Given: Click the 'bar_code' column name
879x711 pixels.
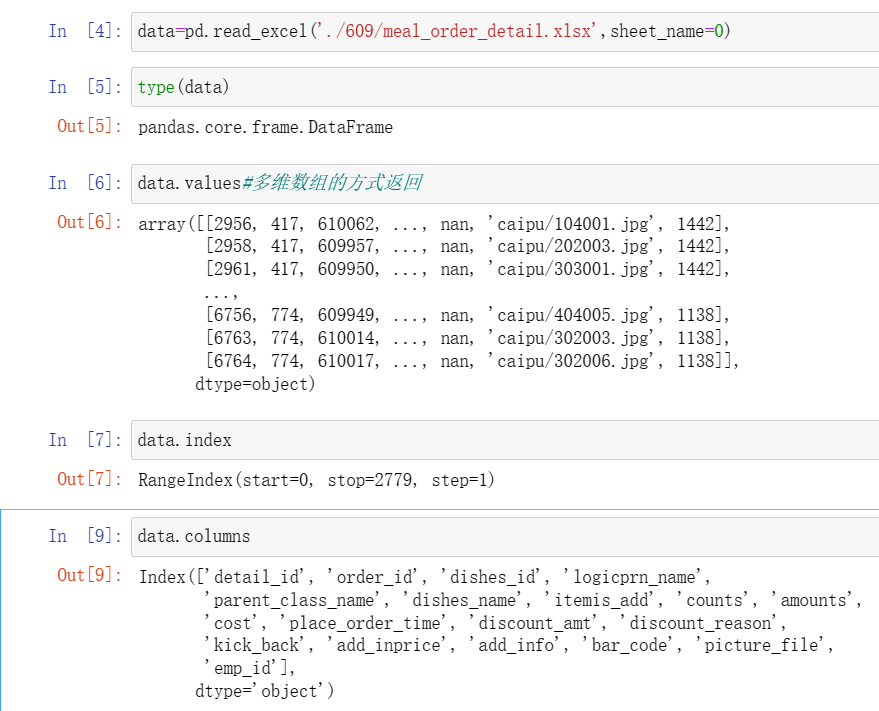Looking at the screenshot, I should [628, 645].
